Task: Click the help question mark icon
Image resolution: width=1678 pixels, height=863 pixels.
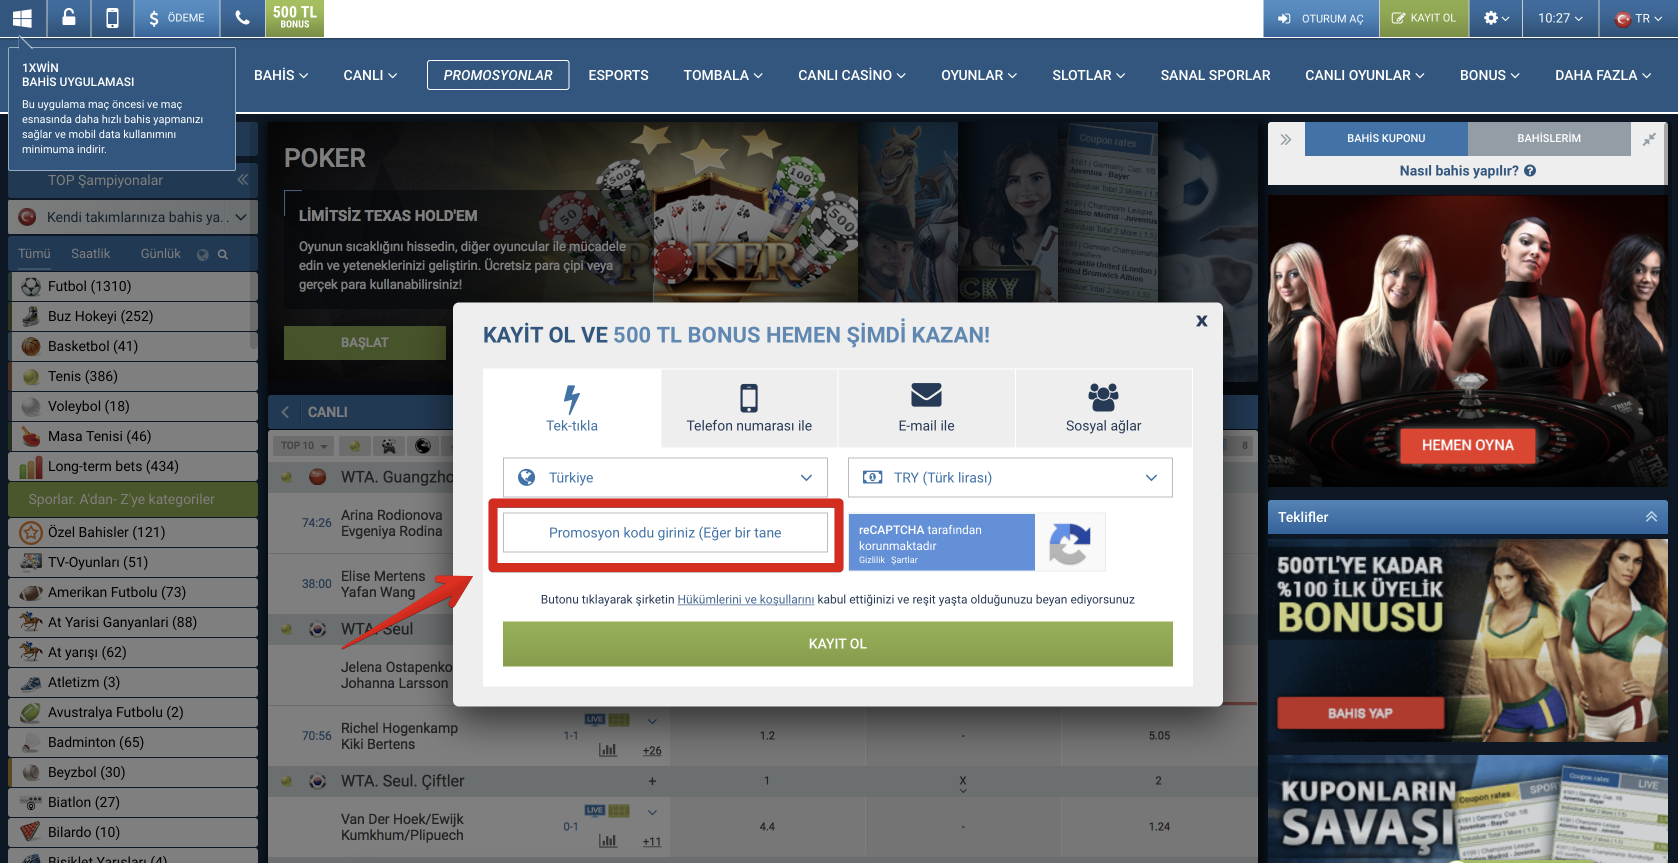Action: 1530,171
